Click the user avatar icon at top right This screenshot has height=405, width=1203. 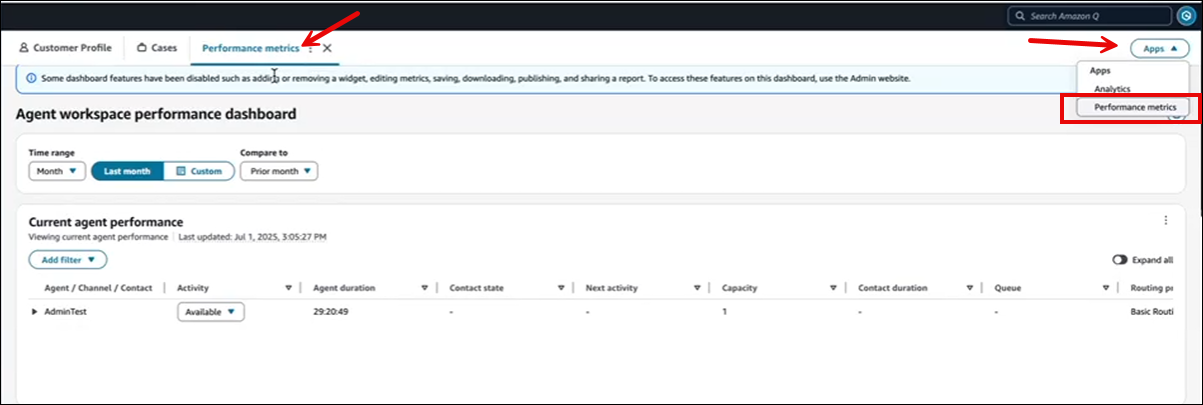click(x=1185, y=16)
